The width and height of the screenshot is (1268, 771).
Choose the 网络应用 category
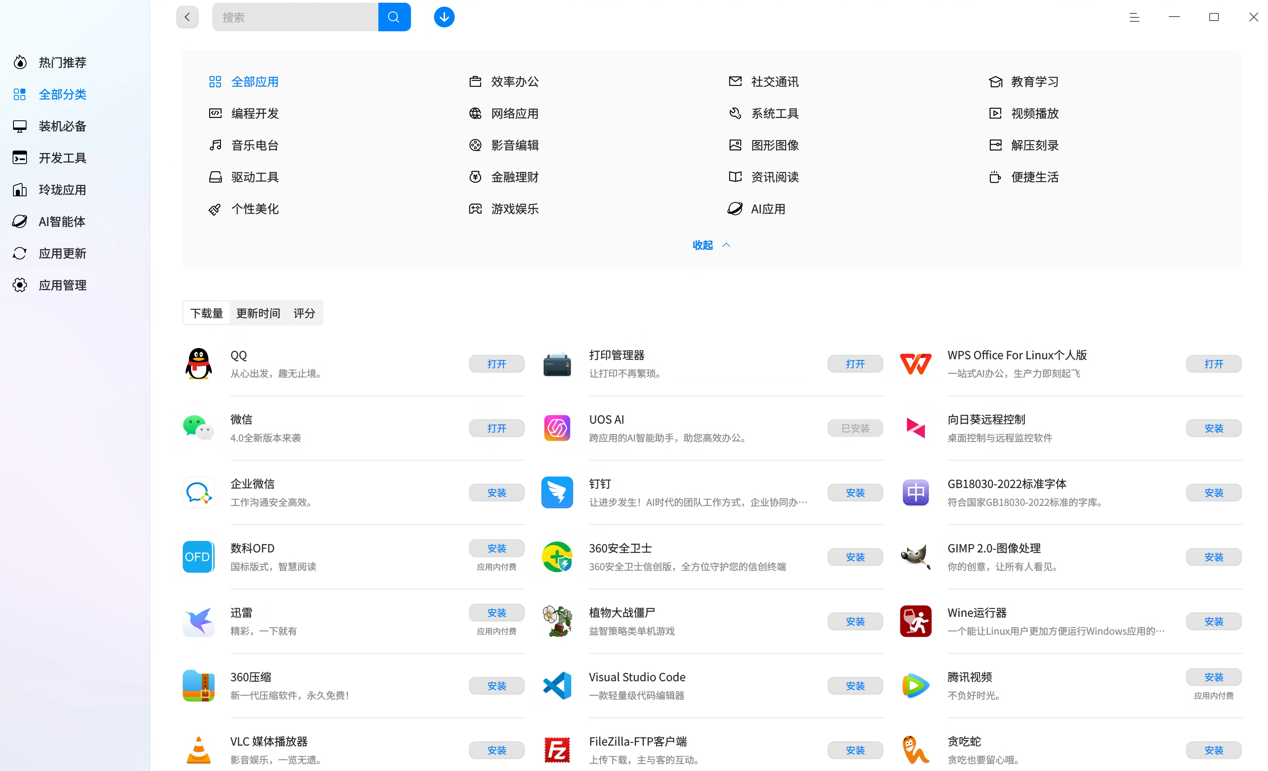click(504, 114)
